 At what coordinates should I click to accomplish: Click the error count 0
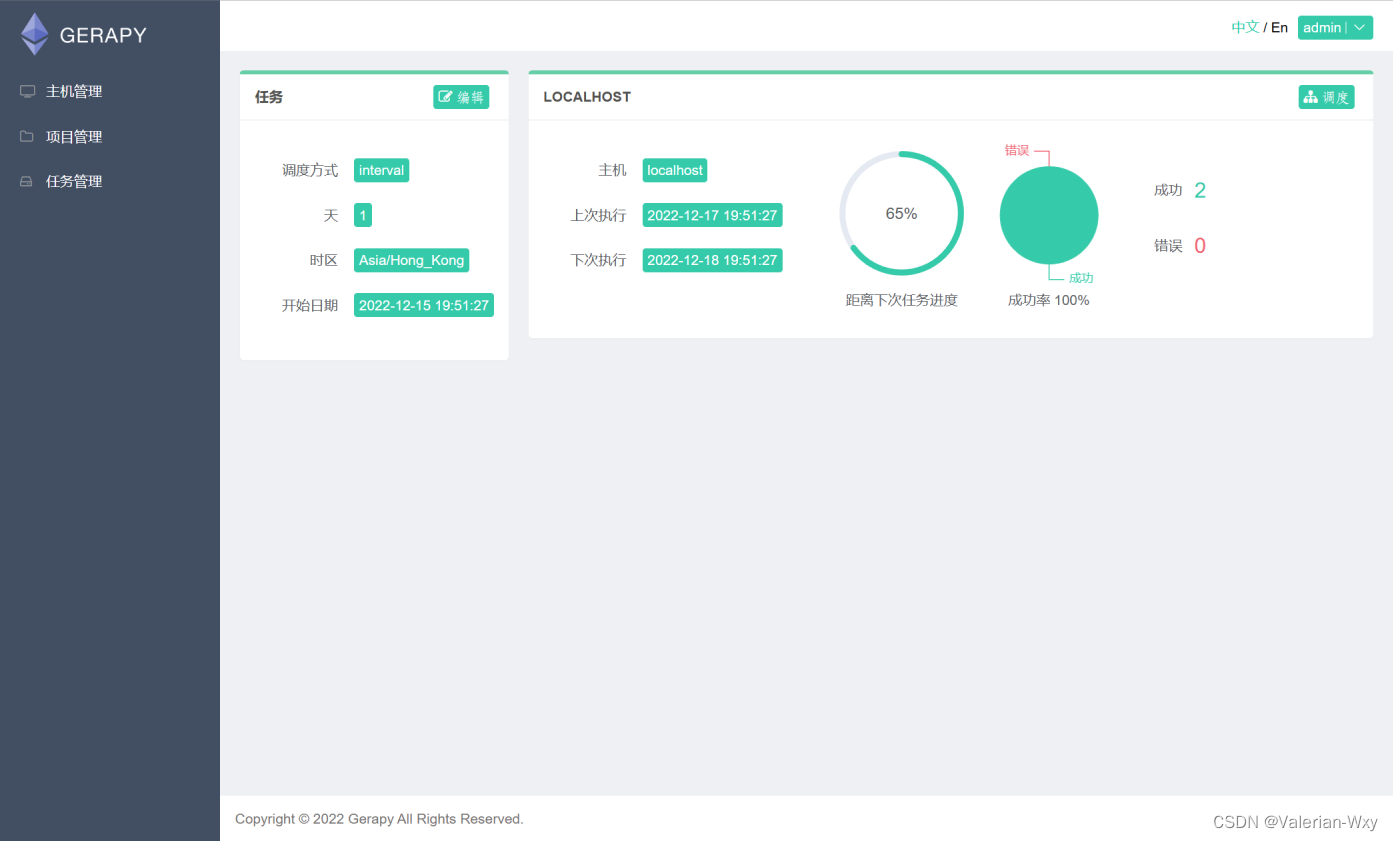(x=1200, y=246)
